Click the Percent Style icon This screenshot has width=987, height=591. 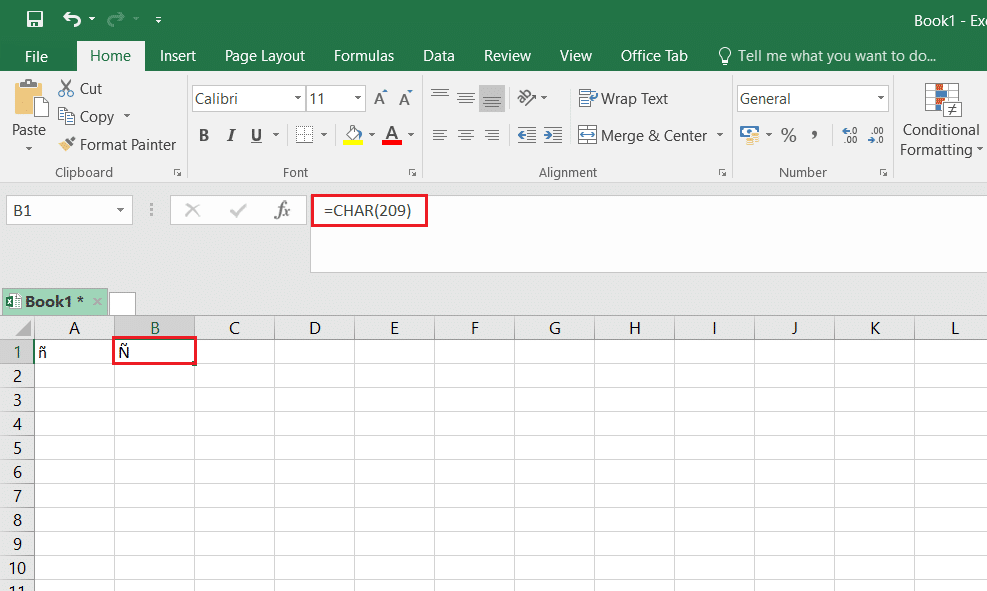pyautogui.click(x=788, y=135)
